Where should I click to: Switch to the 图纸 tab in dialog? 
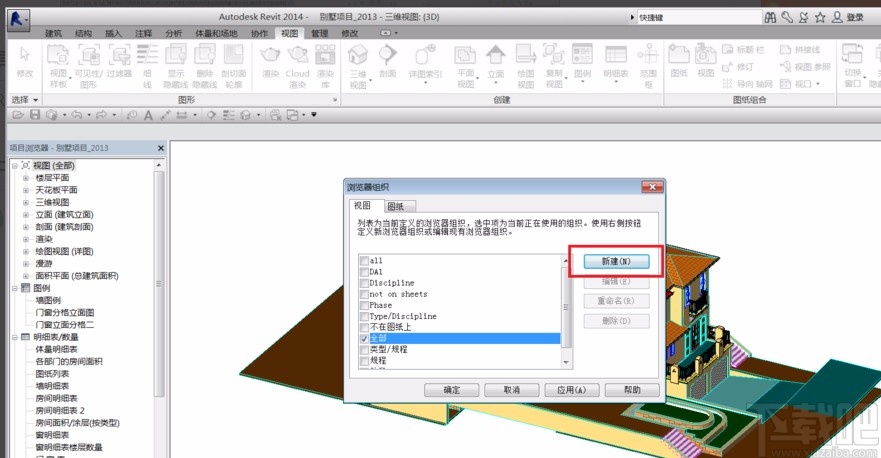396,205
